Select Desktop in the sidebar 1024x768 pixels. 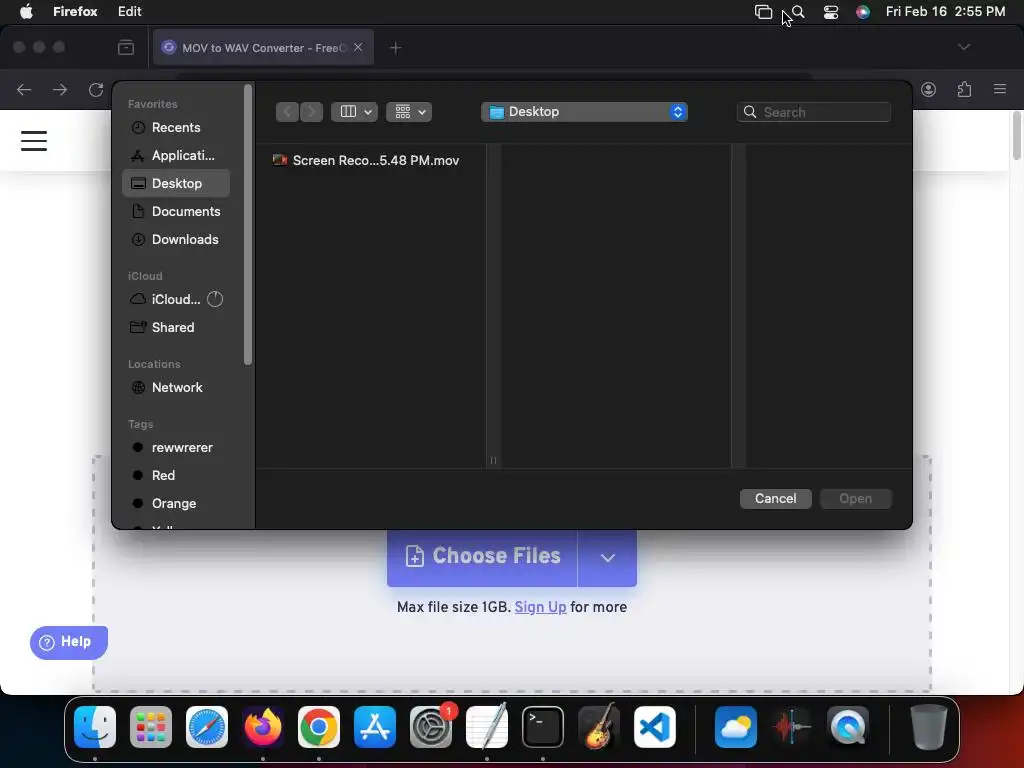176,184
